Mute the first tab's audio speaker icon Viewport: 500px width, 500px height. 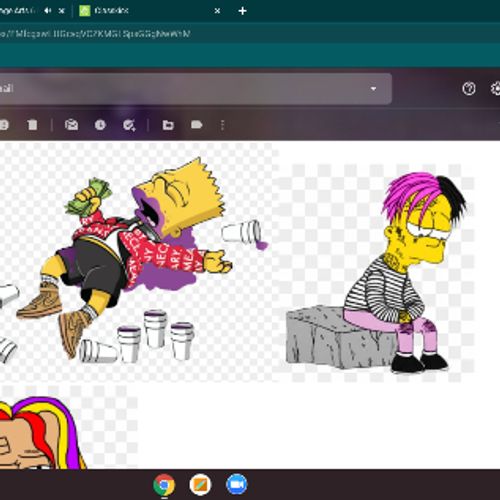coord(48,11)
